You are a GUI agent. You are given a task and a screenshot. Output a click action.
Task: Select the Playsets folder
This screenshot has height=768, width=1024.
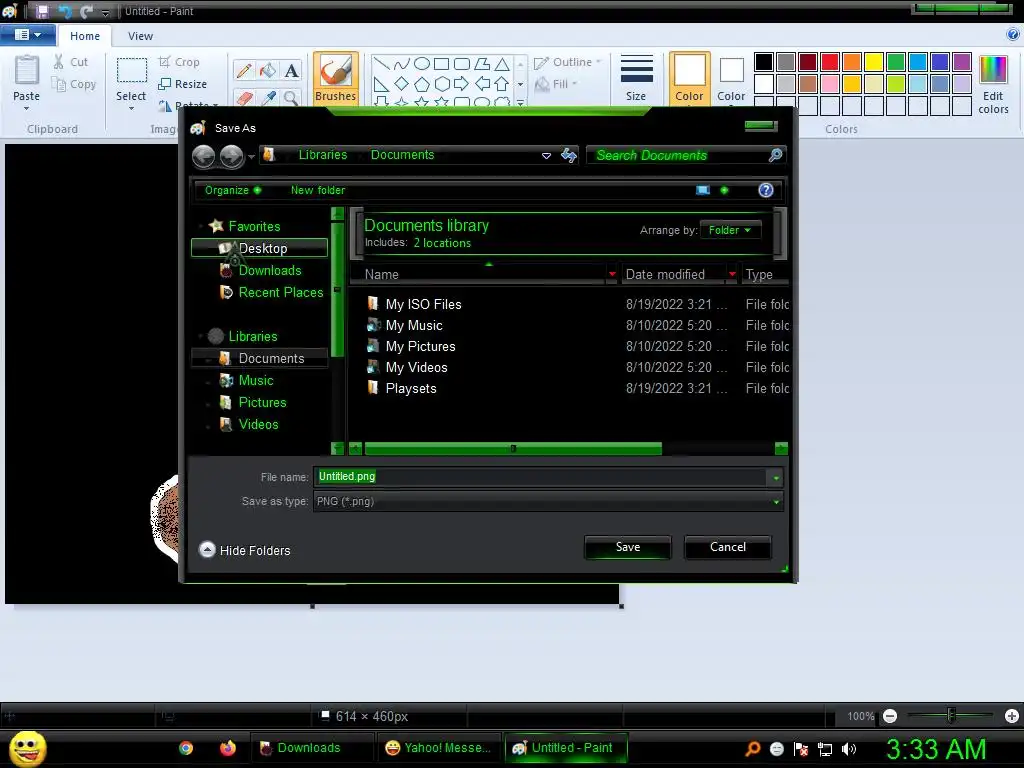(x=411, y=389)
